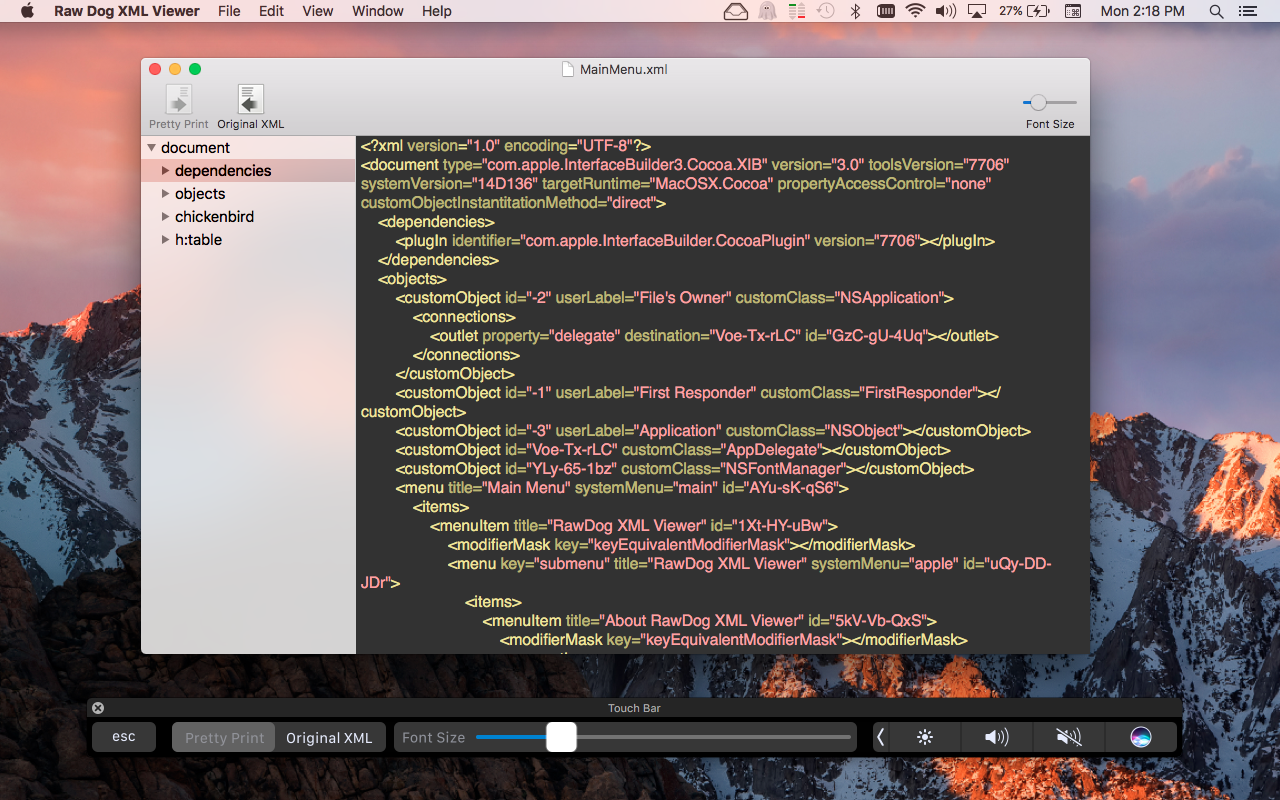Click the toolbar Font Size slider
1280x800 pixels.
1050,102
